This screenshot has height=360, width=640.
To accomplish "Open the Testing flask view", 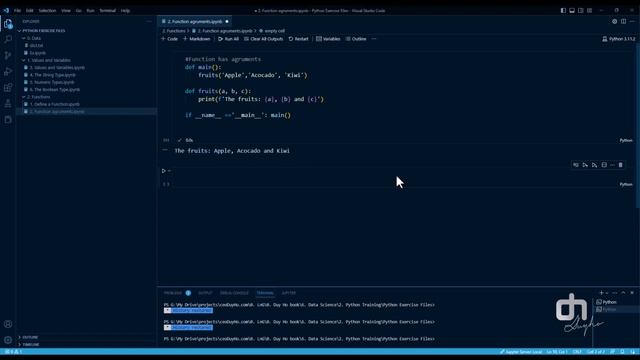I will tap(8, 103).
